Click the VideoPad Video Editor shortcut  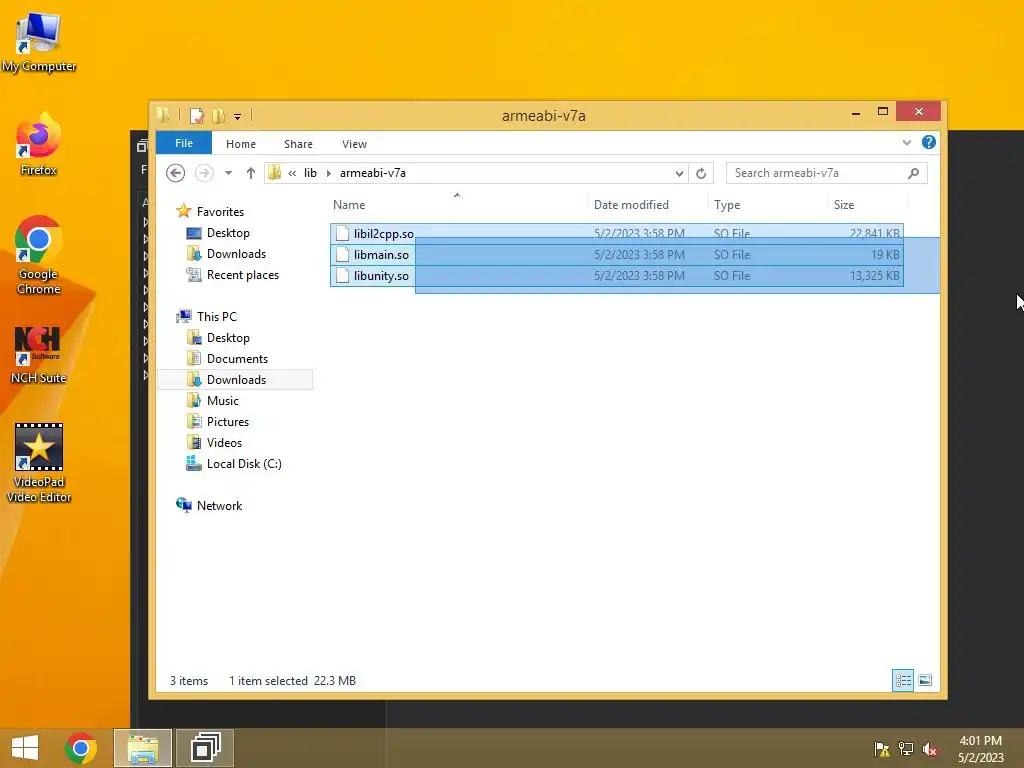click(39, 463)
